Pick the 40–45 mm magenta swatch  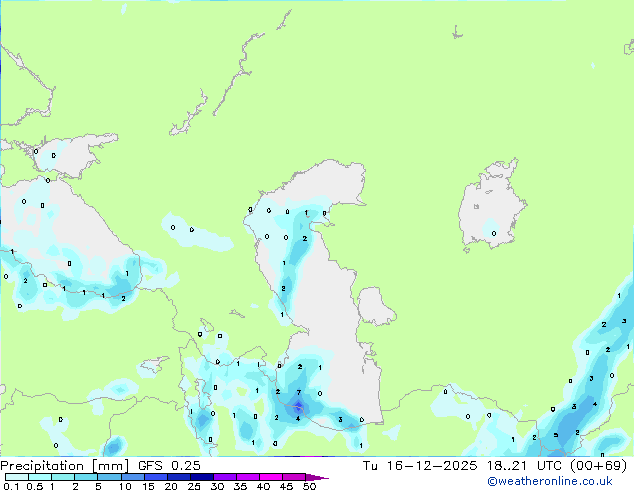click(x=271, y=477)
